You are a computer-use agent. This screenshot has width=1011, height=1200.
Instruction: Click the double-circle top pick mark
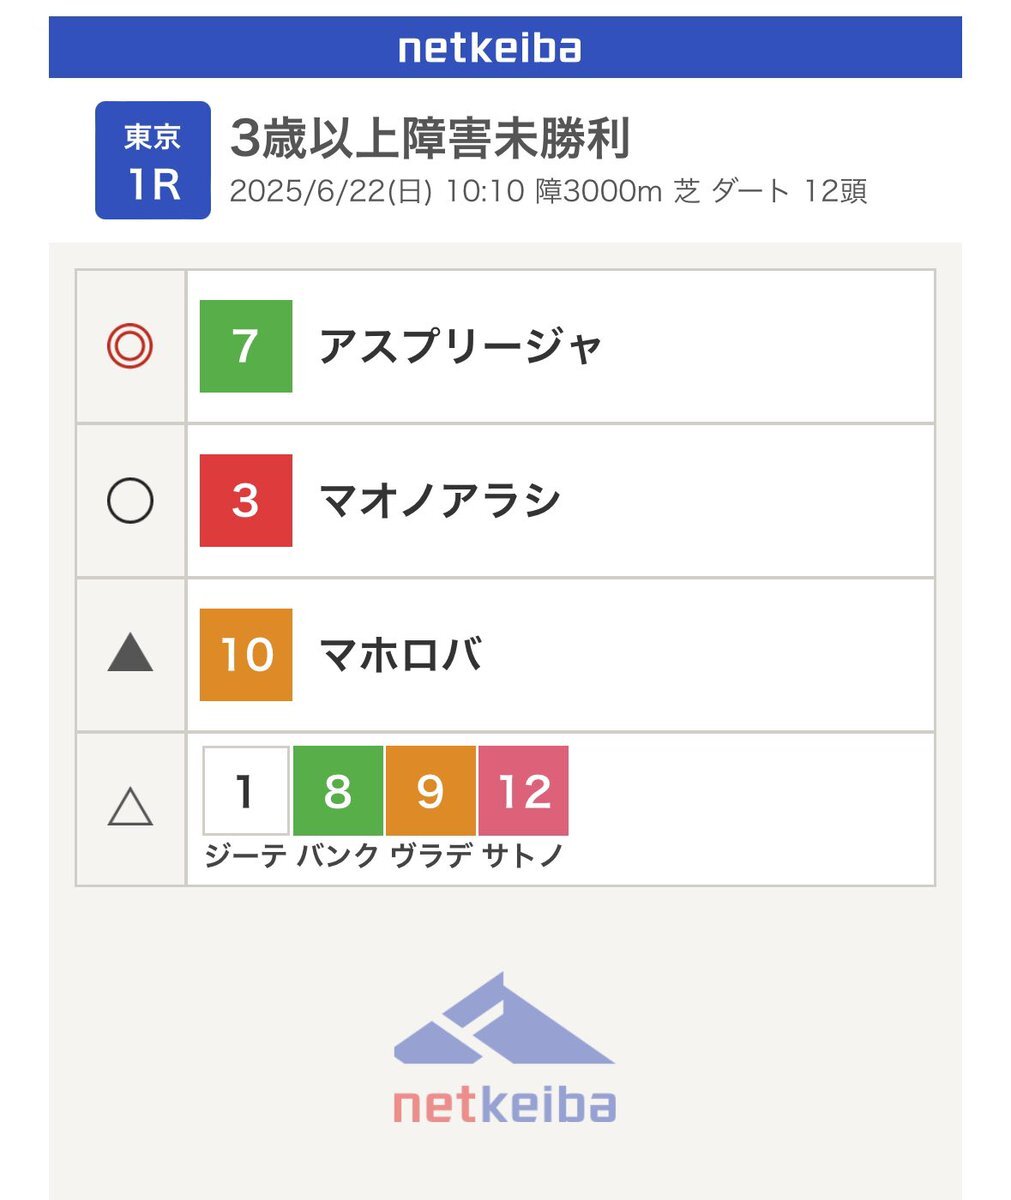[x=130, y=346]
